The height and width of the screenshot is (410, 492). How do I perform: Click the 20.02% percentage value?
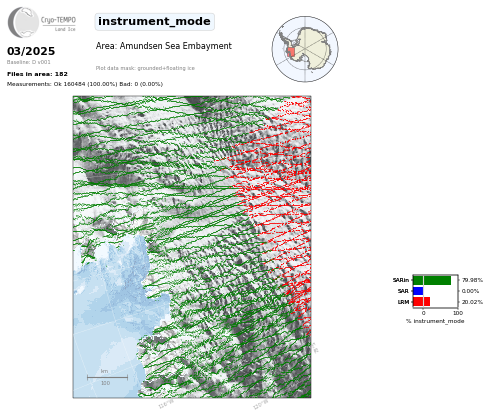pos(472,302)
